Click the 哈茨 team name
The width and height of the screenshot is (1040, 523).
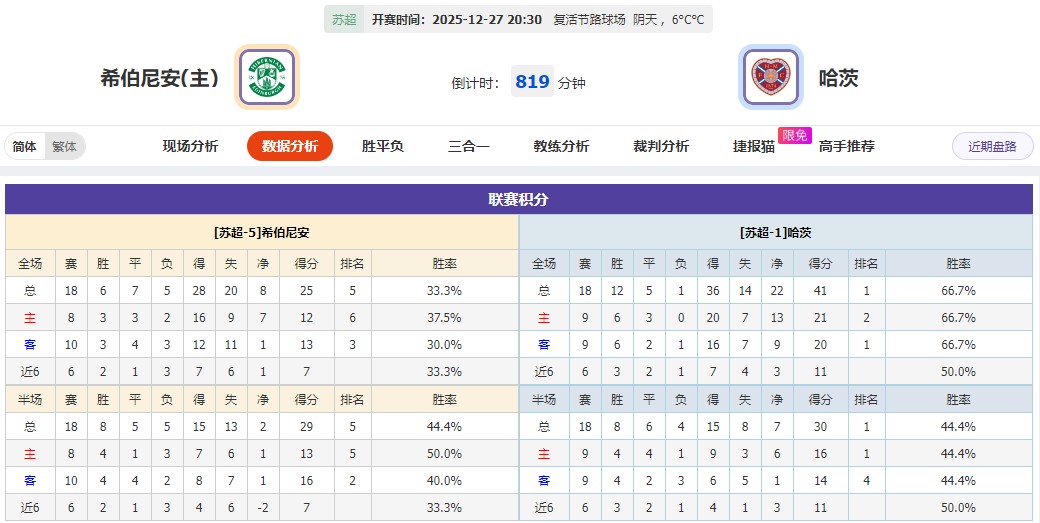tap(838, 78)
